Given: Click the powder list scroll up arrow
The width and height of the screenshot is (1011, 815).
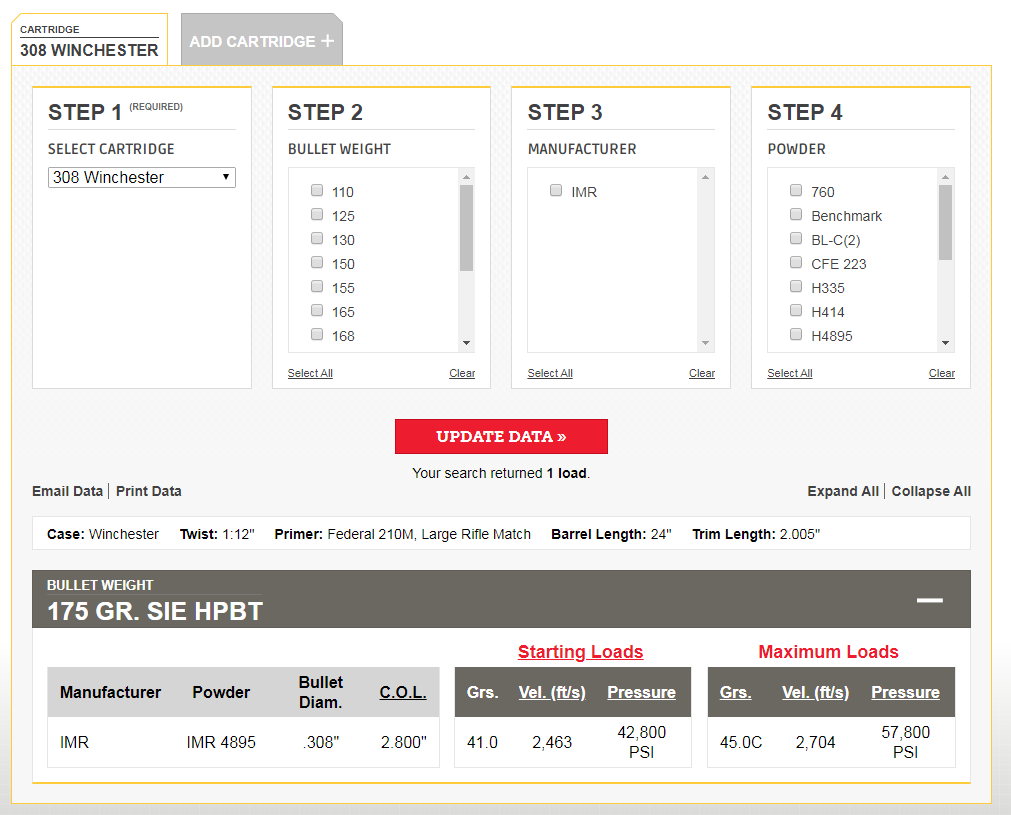Looking at the screenshot, I should point(945,177).
